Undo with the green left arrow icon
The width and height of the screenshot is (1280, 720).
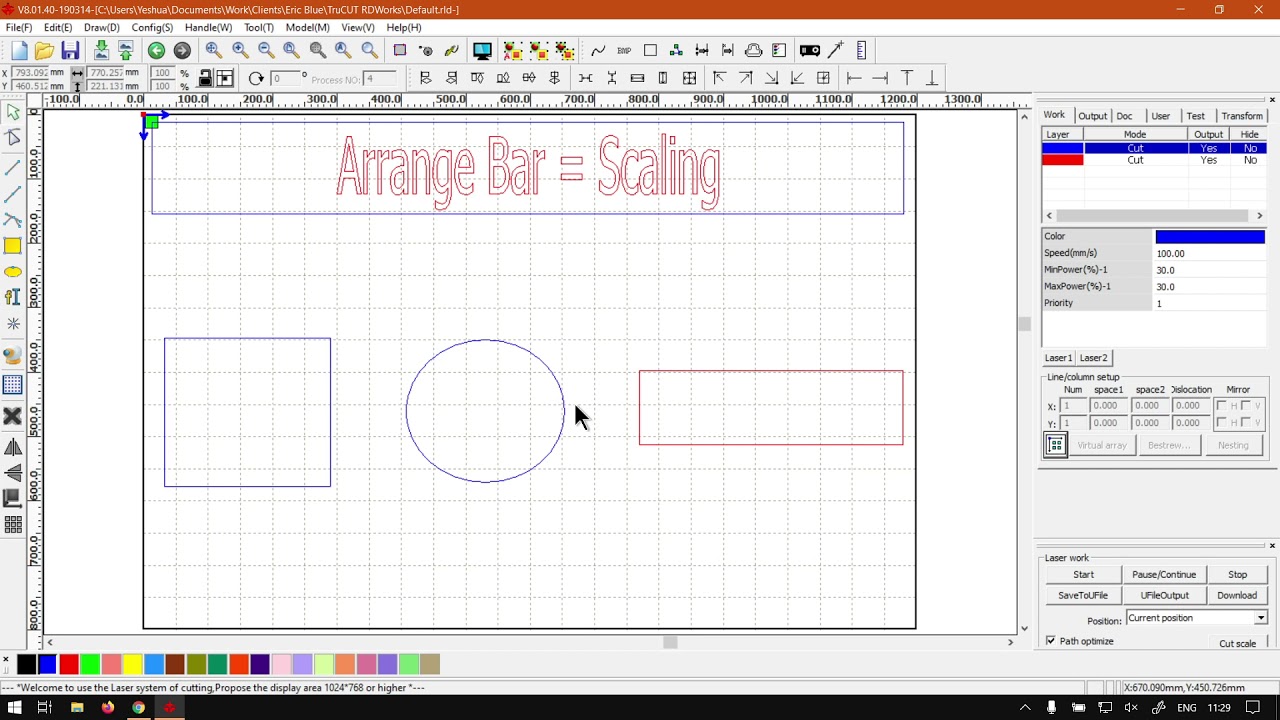(x=156, y=51)
